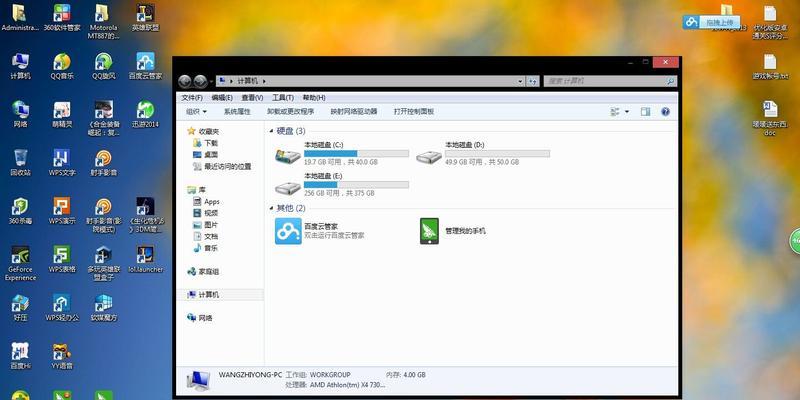
Task: Click the Explorer forward navigation arrow
Action: click(201, 81)
